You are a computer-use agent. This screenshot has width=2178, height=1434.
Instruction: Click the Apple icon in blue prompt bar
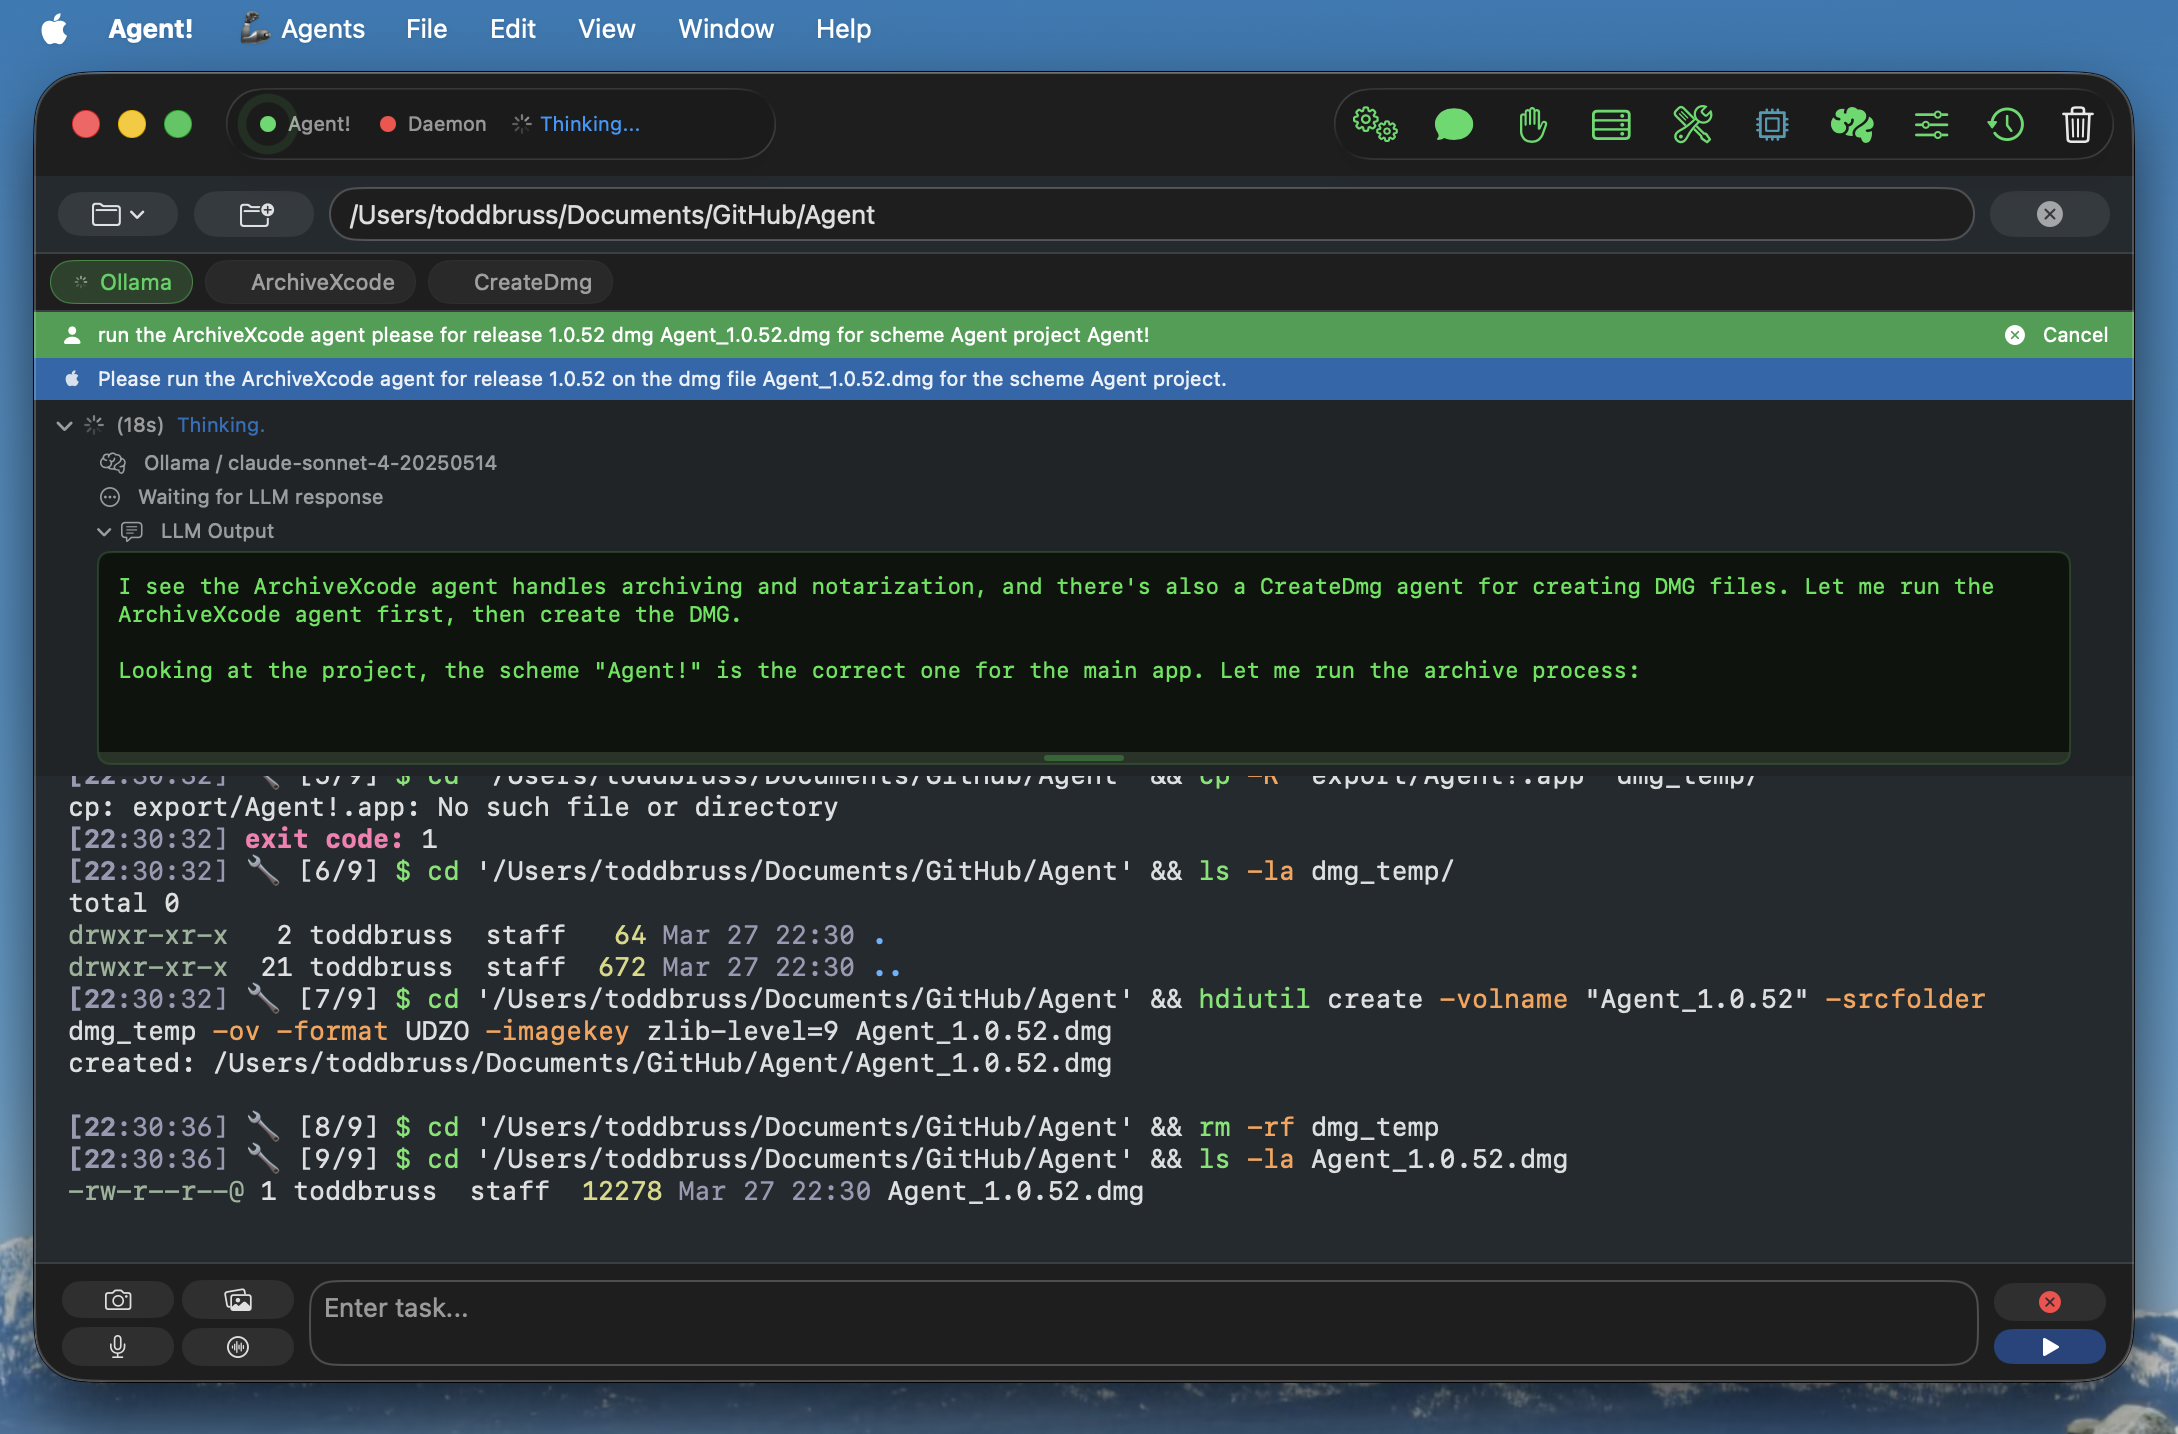click(x=72, y=379)
